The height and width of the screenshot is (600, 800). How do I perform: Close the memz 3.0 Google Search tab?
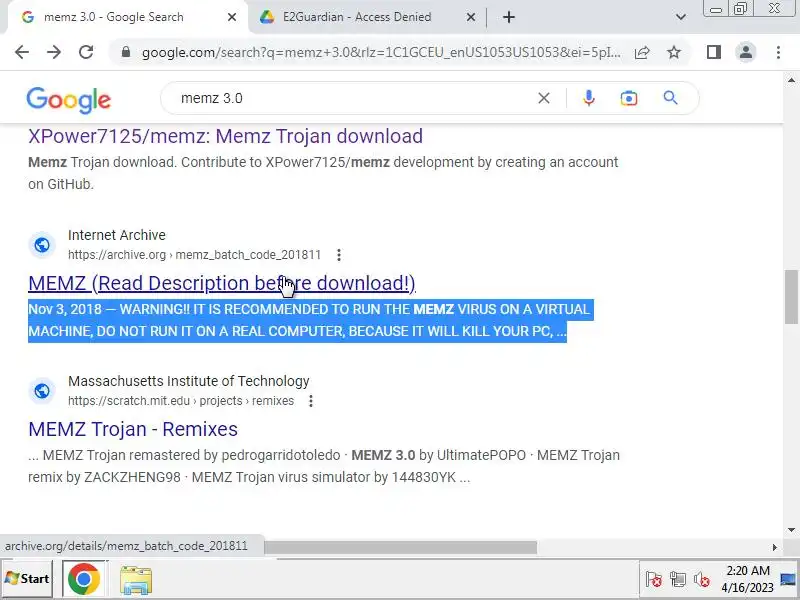coord(232,17)
